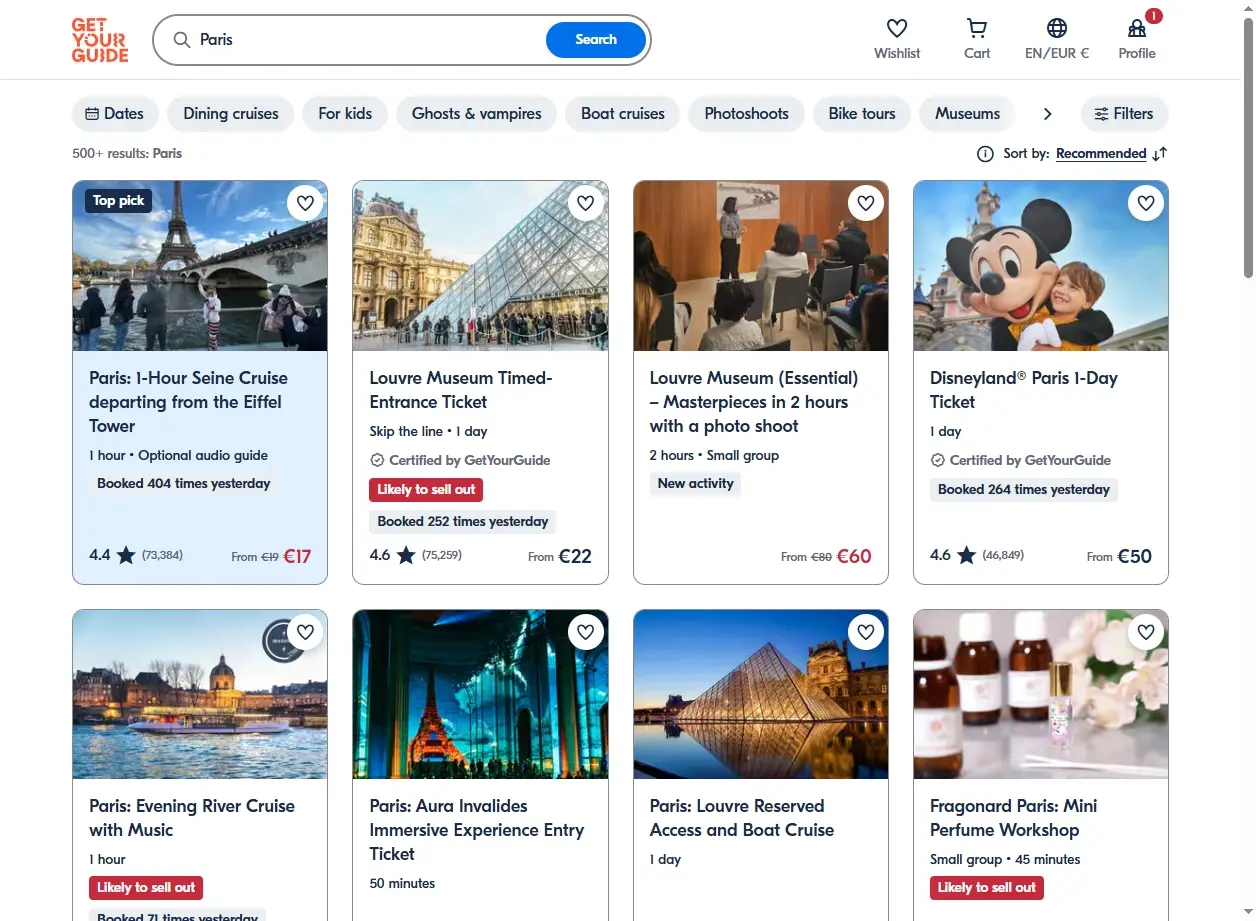Select the Dining cruises category chip

pyautogui.click(x=231, y=114)
